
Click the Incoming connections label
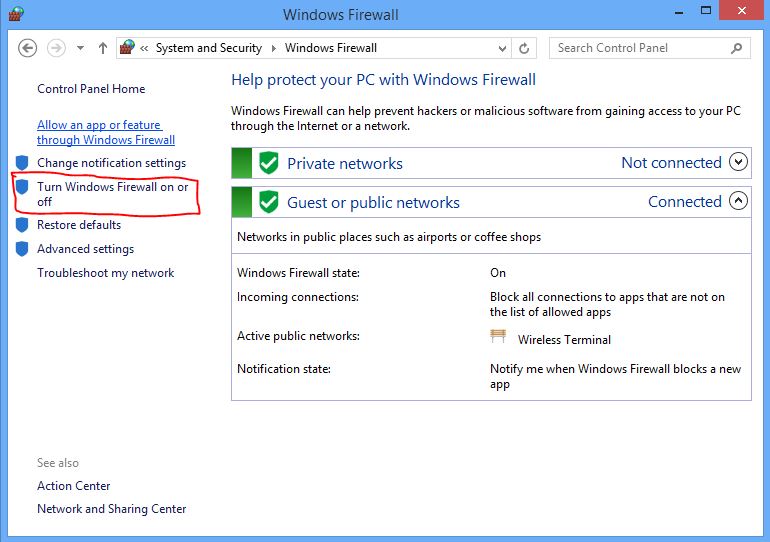(298, 297)
